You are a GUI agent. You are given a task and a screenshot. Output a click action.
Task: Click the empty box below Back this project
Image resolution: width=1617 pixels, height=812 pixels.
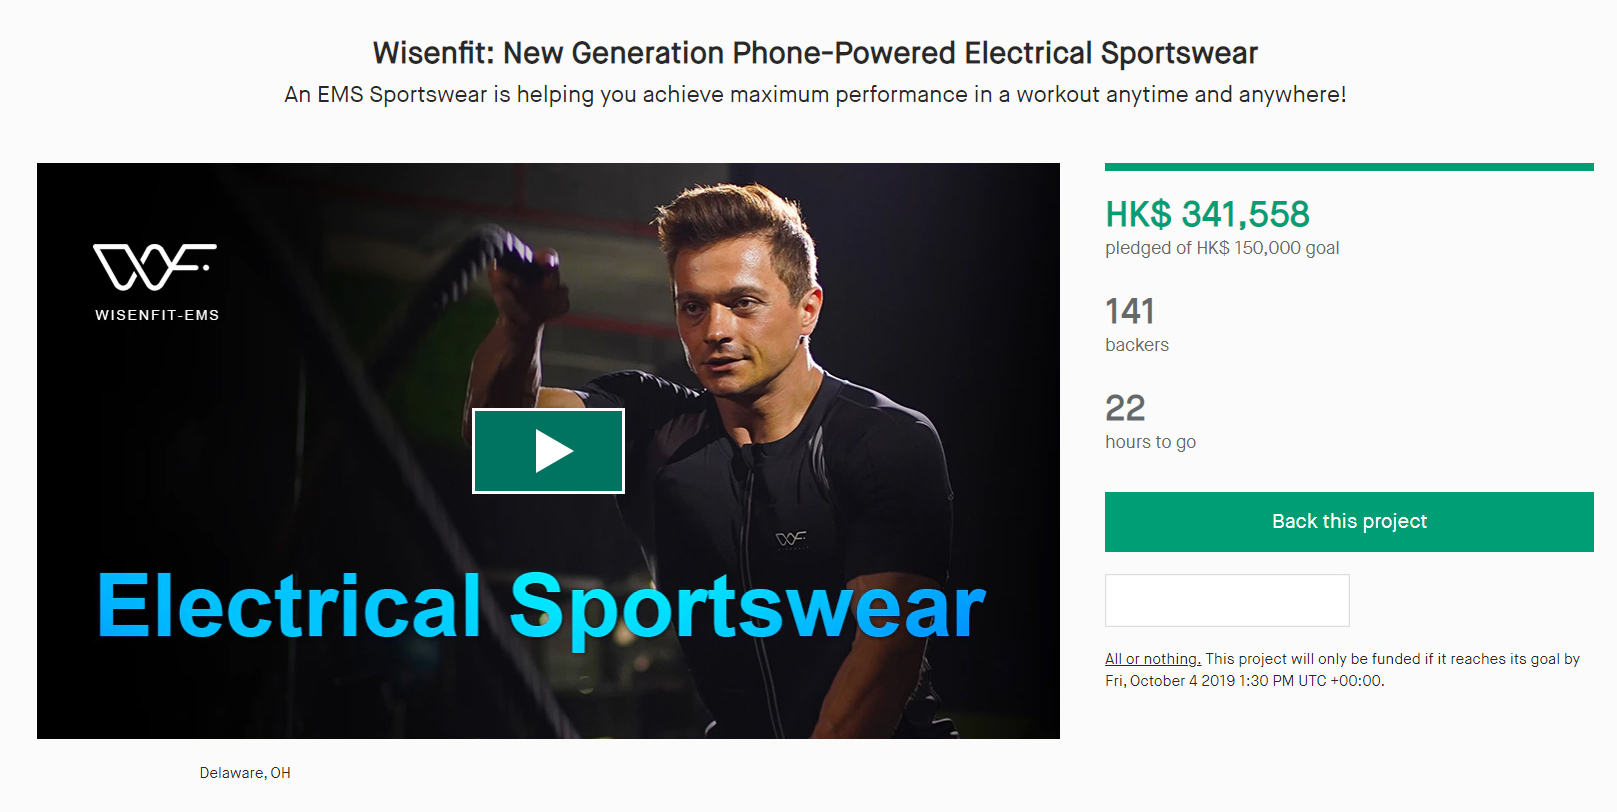tap(1227, 600)
